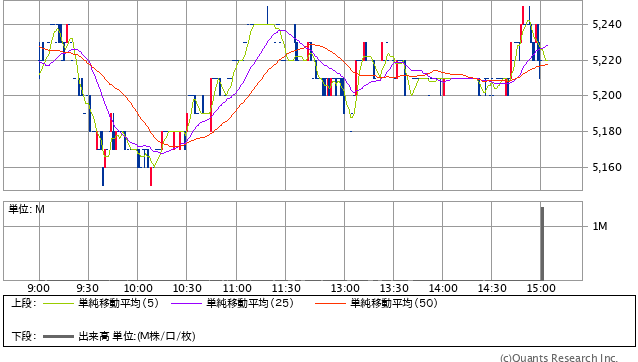Viewport: 638px width, 362px height.
Task: Click the 14:00 time axis label
Action: tap(443, 288)
